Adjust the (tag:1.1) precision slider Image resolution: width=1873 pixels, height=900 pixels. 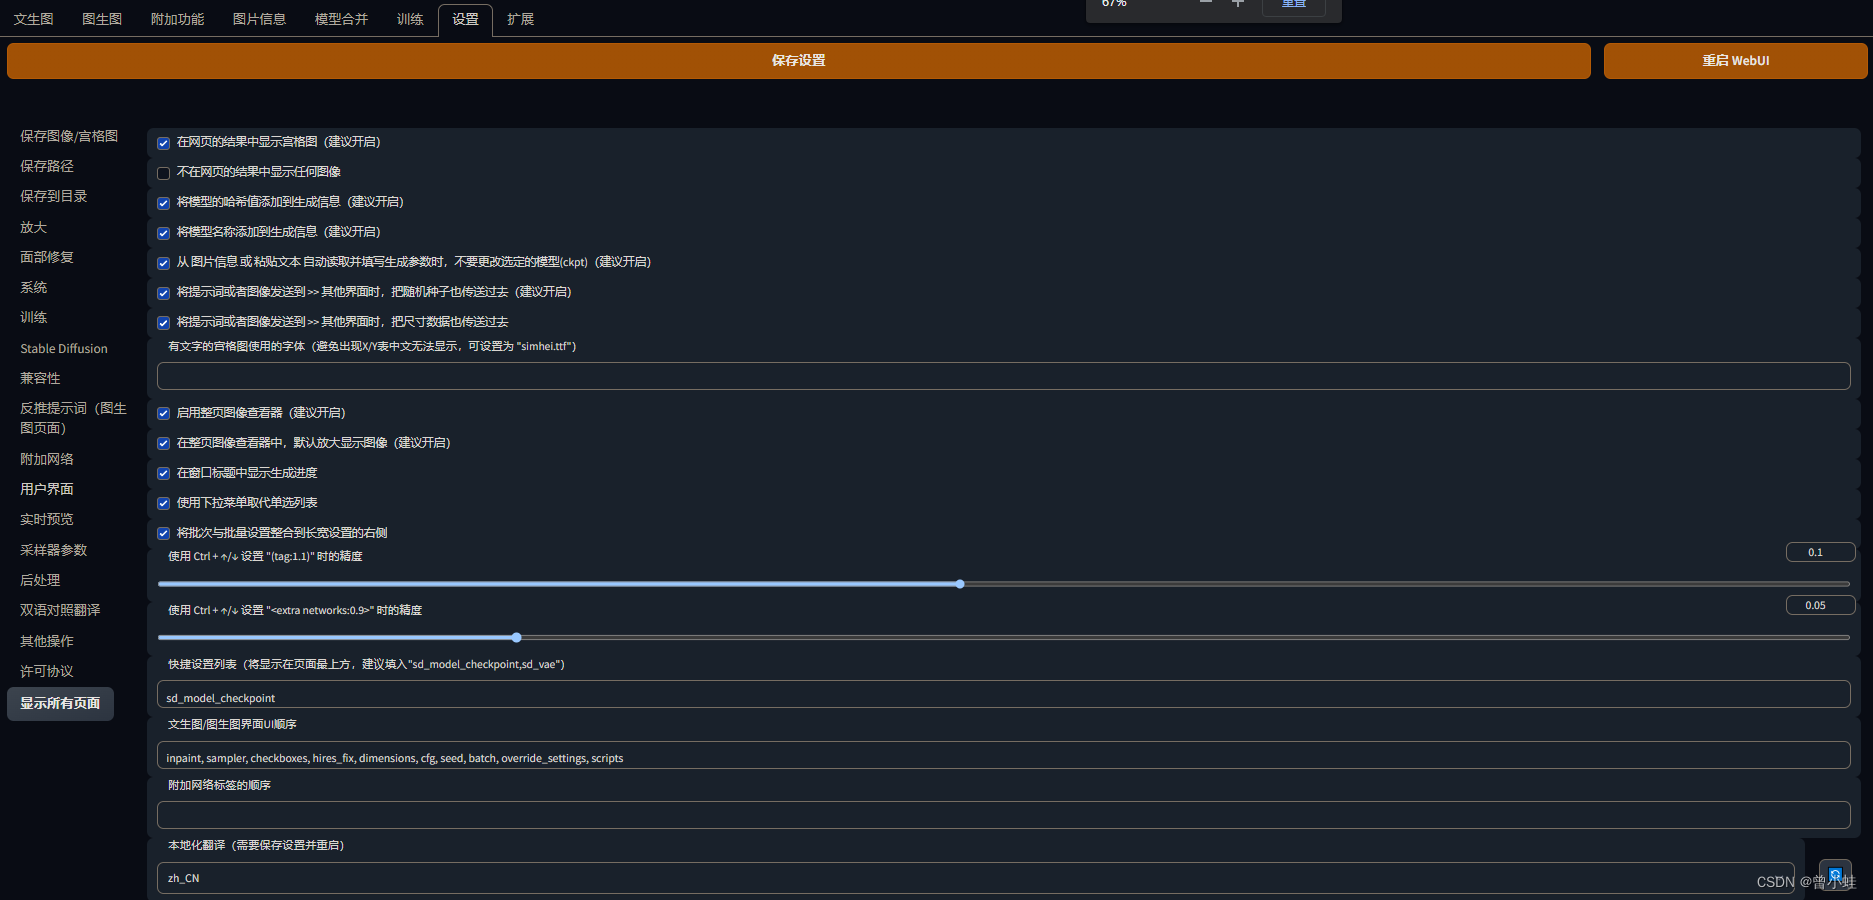coord(1003,584)
